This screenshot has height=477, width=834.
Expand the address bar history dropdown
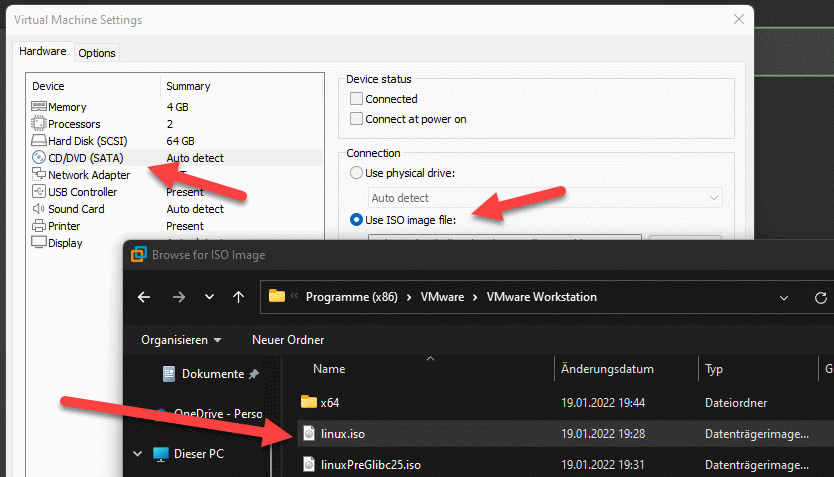coord(783,298)
